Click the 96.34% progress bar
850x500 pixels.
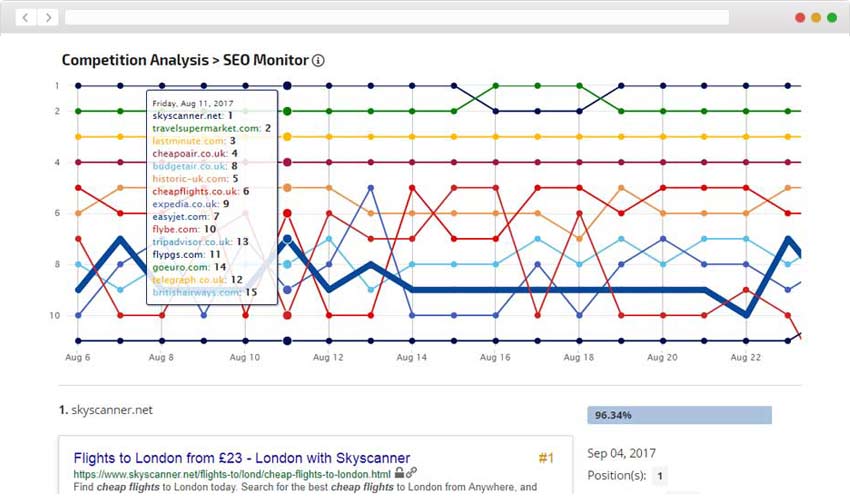tap(679, 415)
